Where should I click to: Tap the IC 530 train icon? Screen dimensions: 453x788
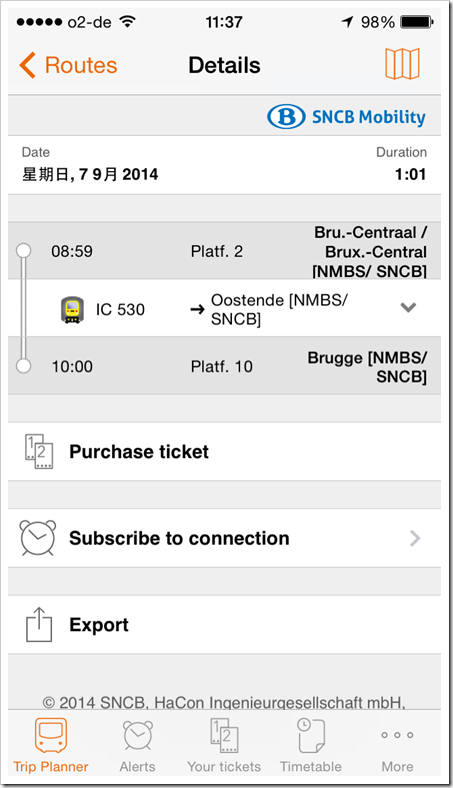(72, 310)
